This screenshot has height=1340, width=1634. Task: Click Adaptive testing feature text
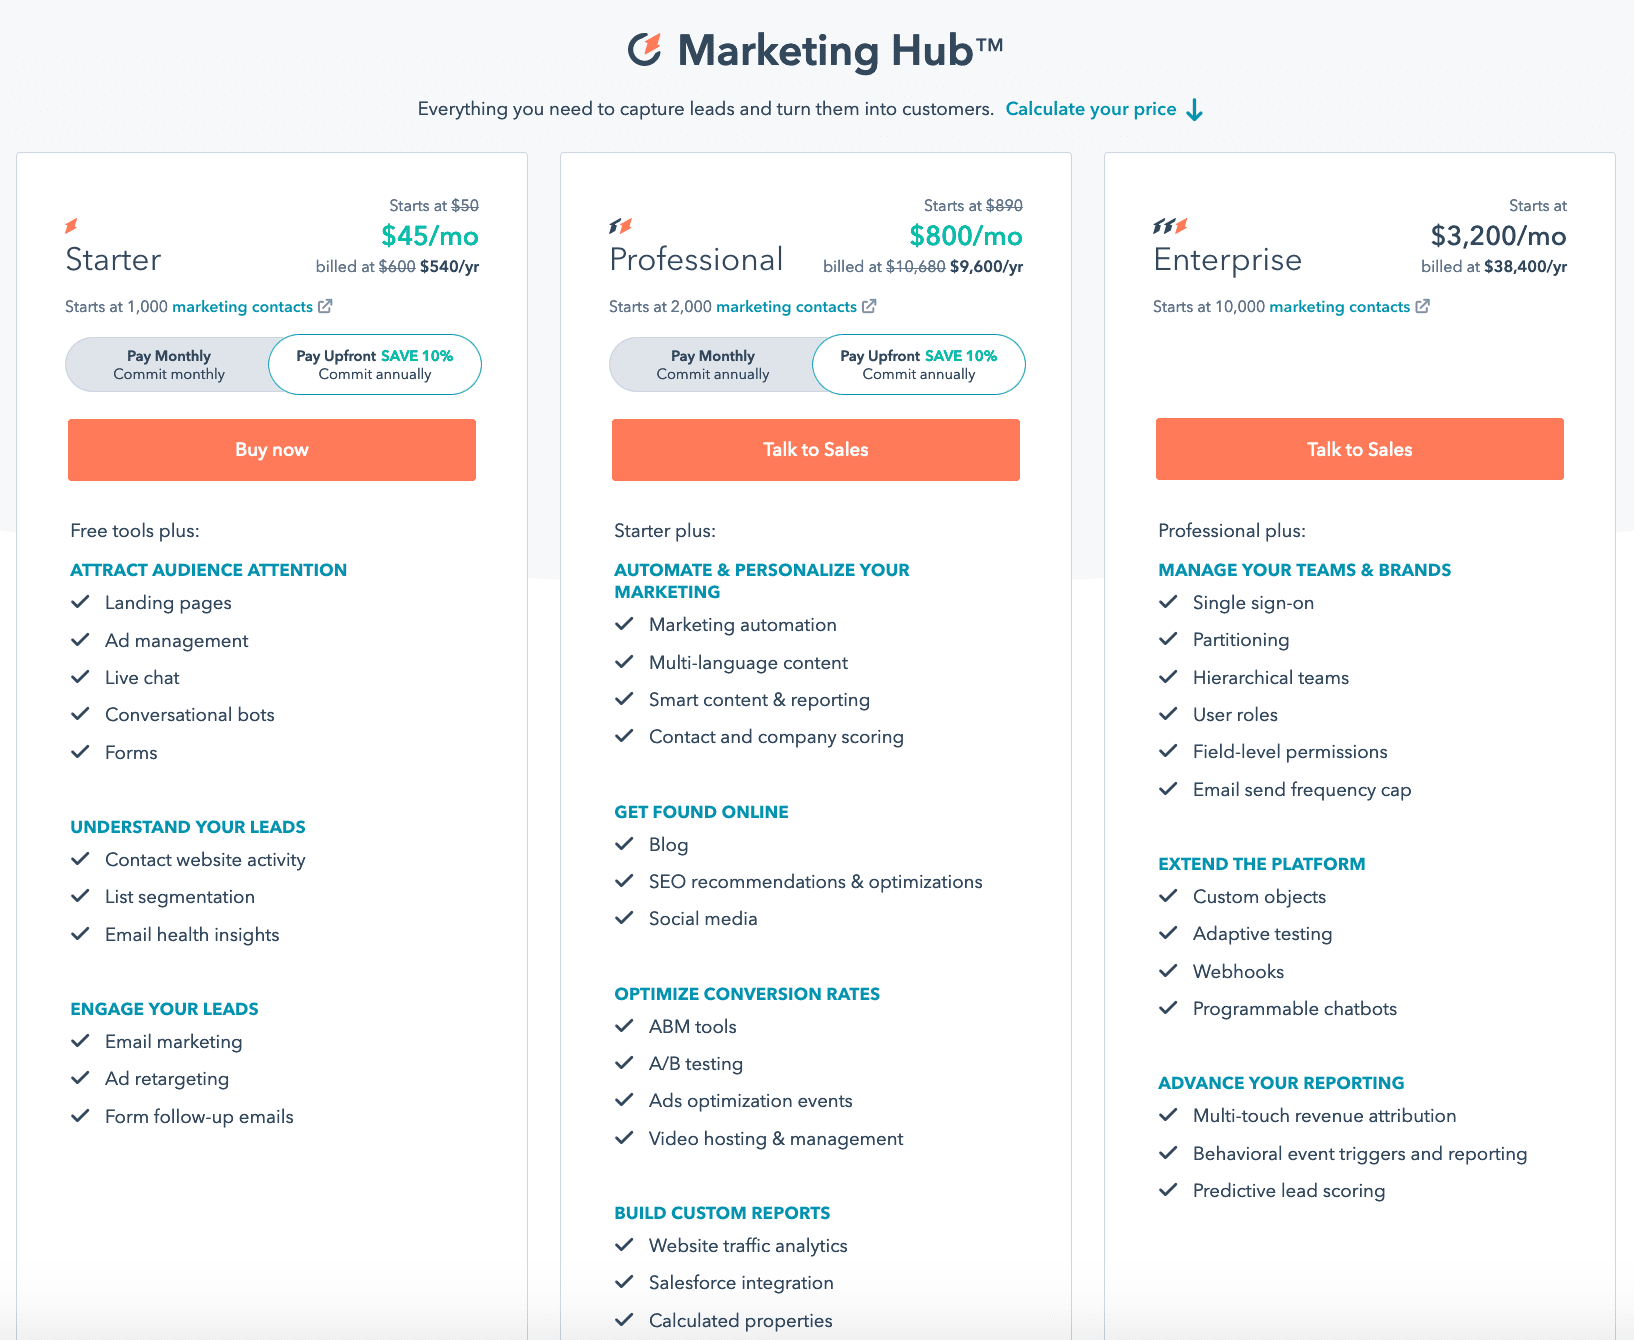1262,934
